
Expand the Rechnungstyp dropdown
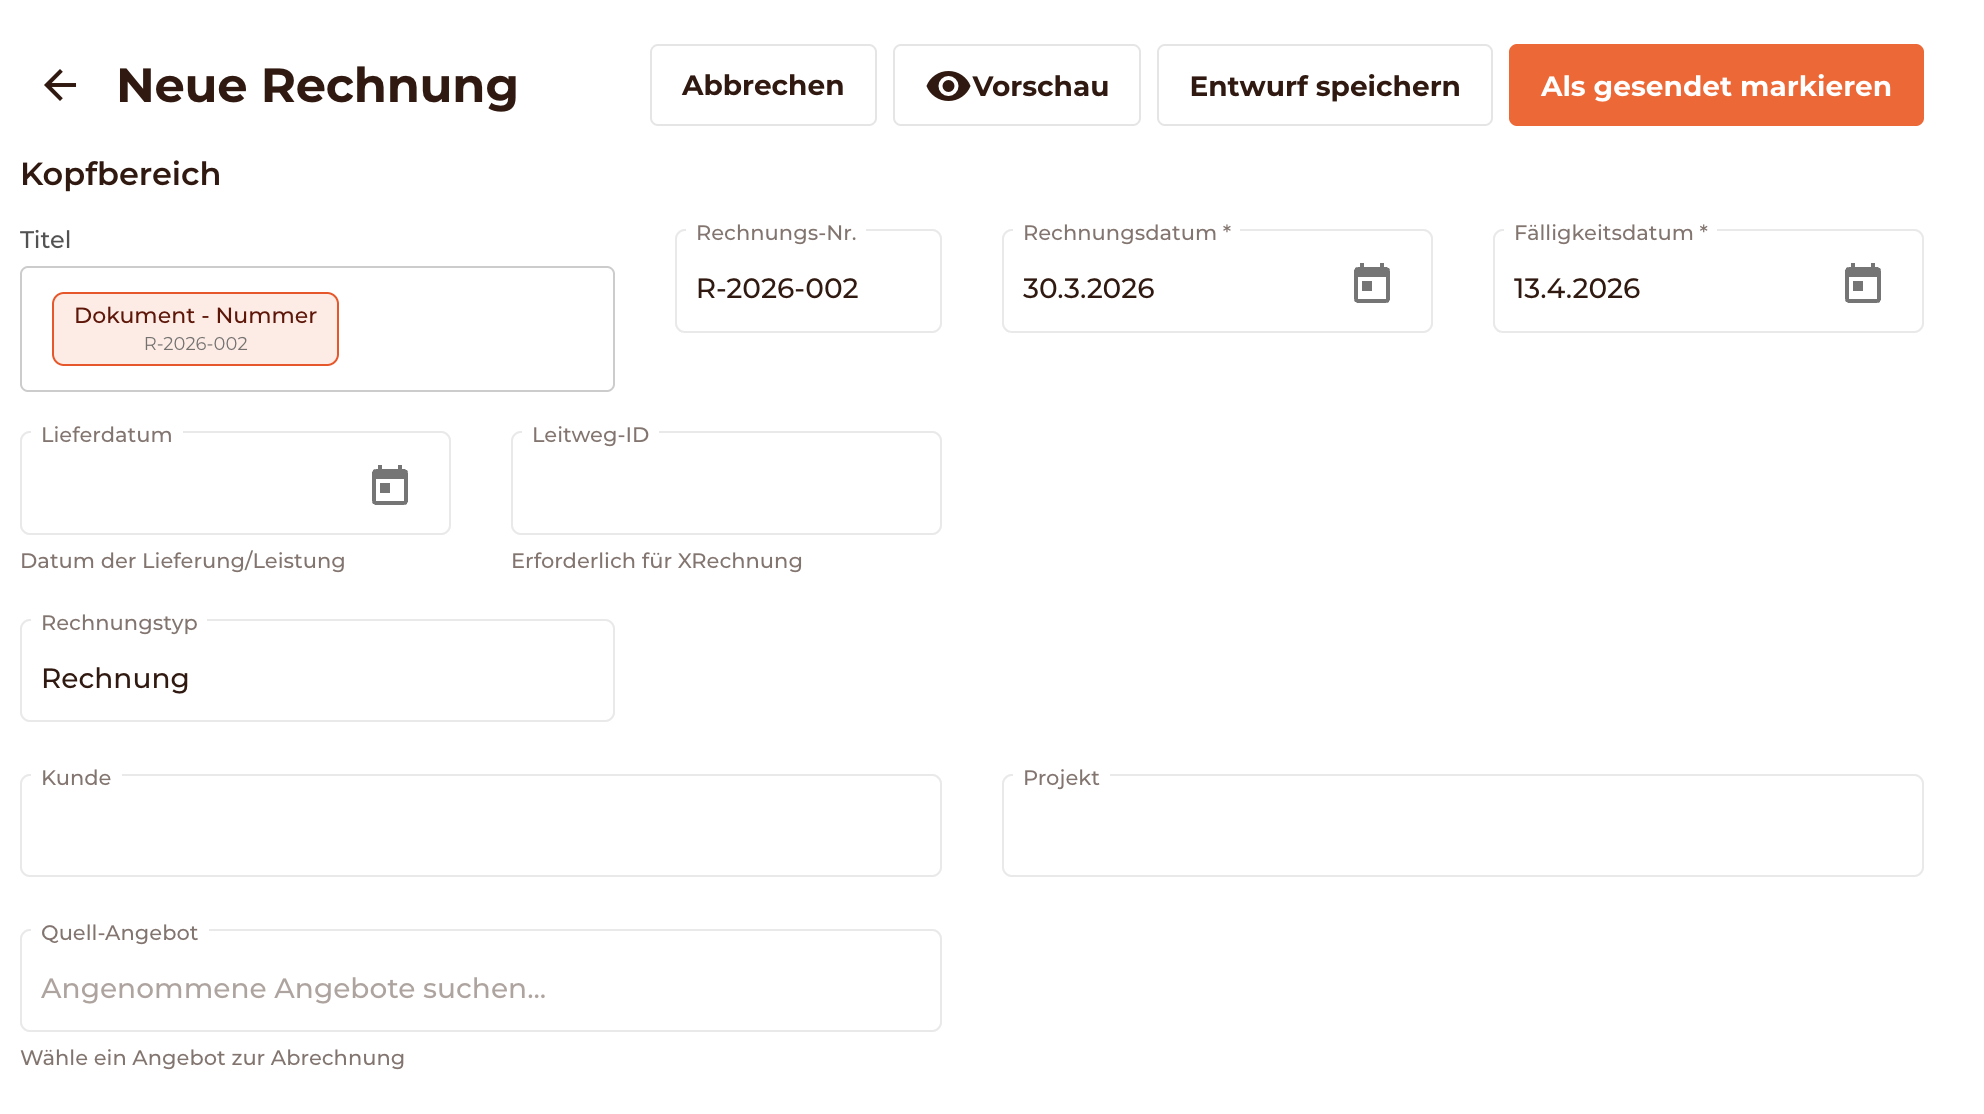317,677
